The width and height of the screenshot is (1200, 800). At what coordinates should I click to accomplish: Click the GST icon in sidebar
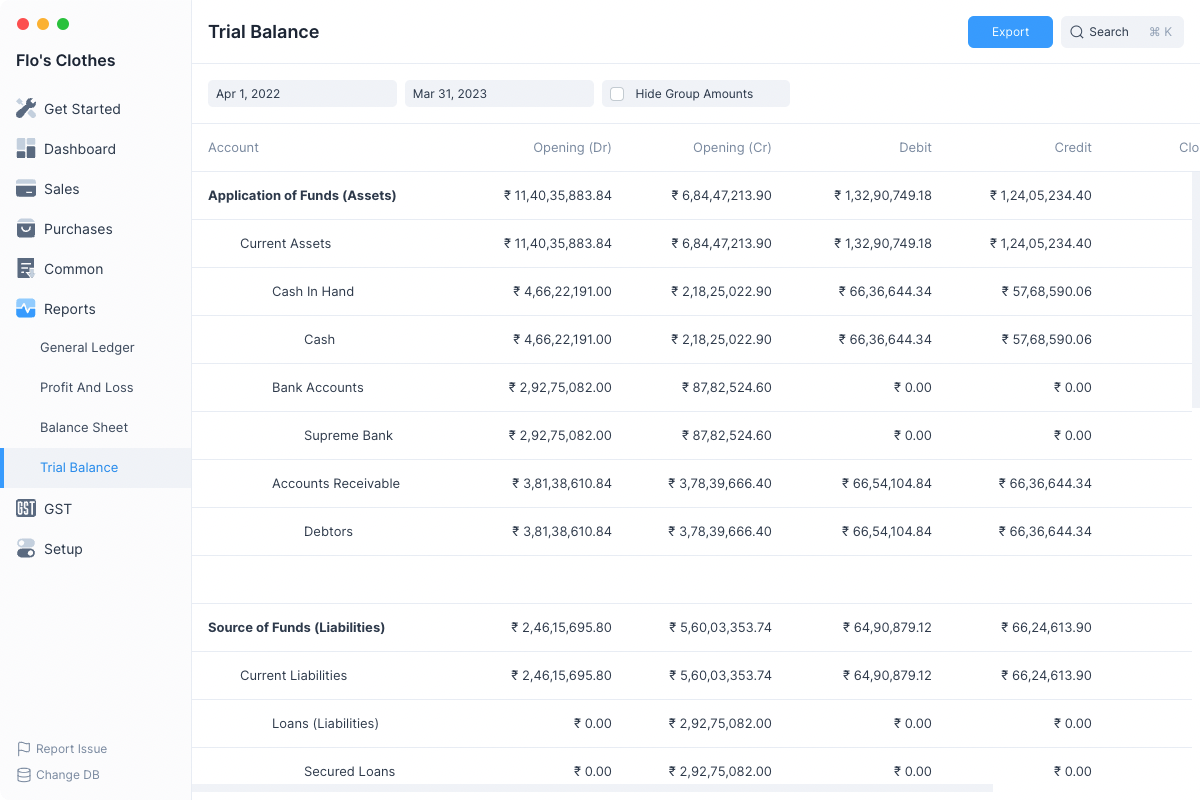(26, 509)
